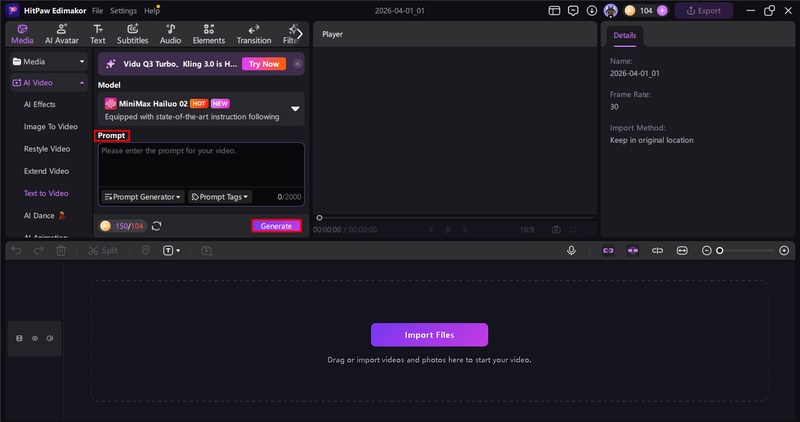Step to previous frame in player
This screenshot has width=800, height=422.
click(432, 230)
